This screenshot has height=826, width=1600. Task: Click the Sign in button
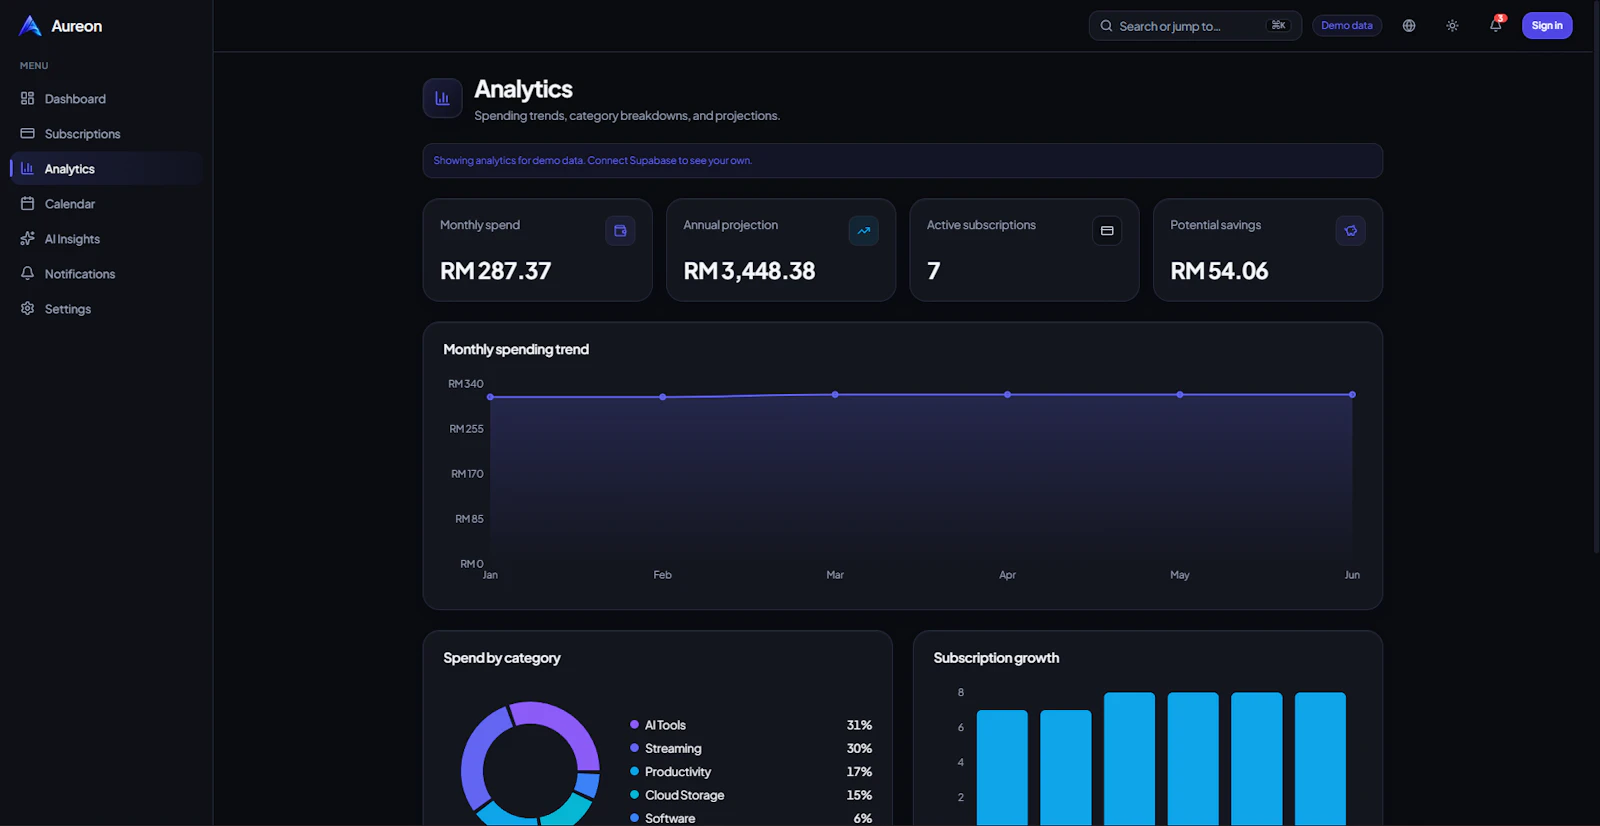pyautogui.click(x=1547, y=26)
